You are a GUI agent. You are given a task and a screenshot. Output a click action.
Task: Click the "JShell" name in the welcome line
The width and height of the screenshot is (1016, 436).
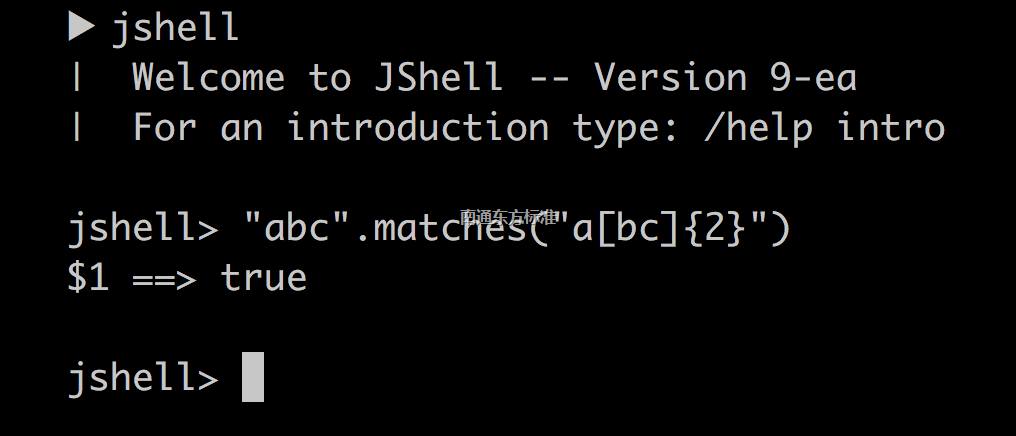(x=438, y=77)
